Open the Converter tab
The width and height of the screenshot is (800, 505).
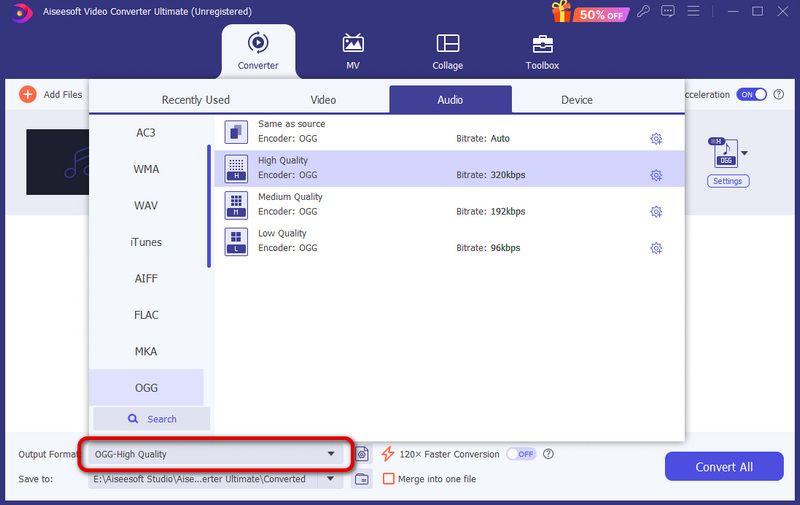coord(258,51)
